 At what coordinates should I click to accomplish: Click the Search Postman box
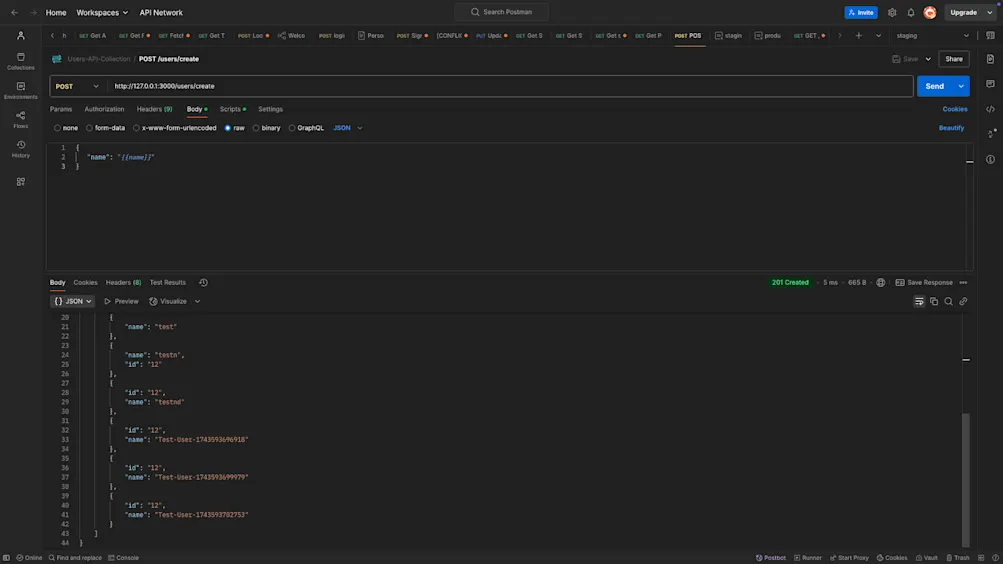coord(502,12)
